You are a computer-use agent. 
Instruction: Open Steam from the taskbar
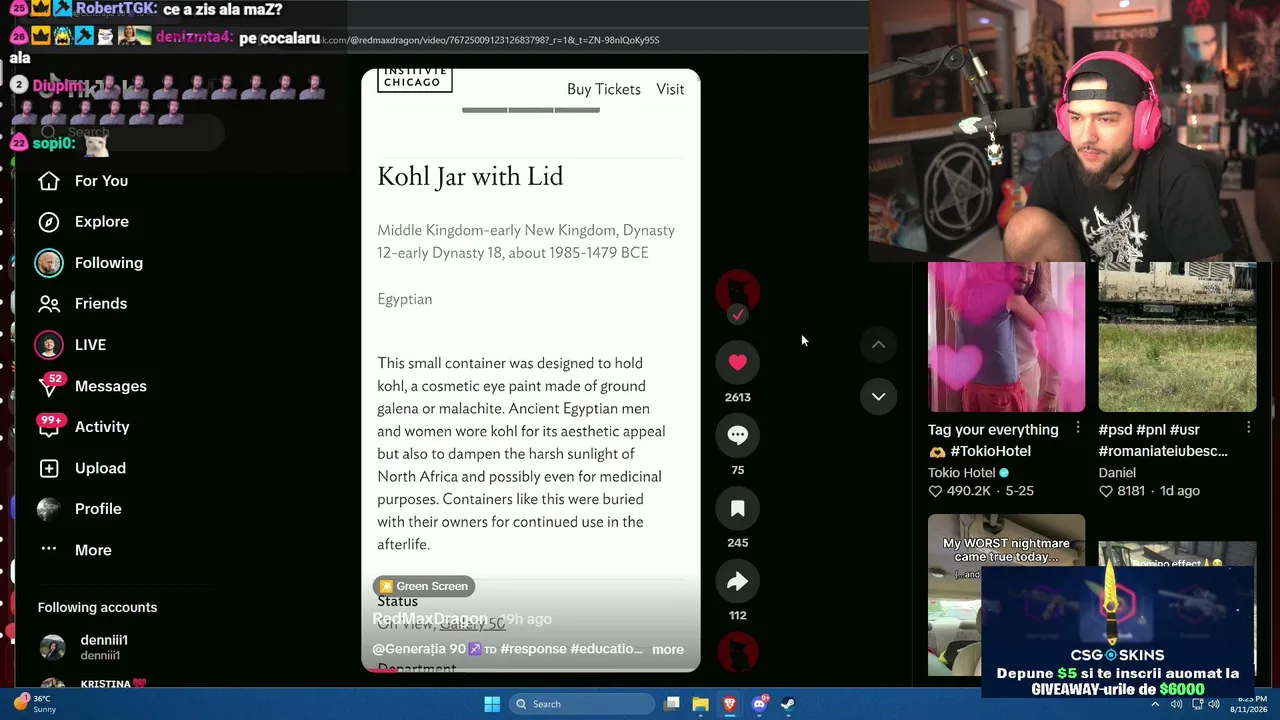(x=788, y=704)
